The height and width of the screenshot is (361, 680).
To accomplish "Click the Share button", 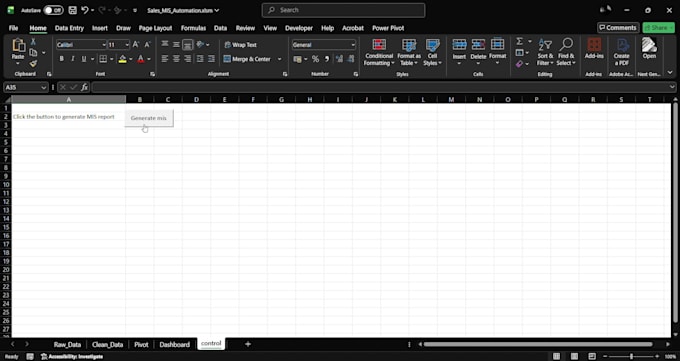I will pyautogui.click(x=658, y=28).
